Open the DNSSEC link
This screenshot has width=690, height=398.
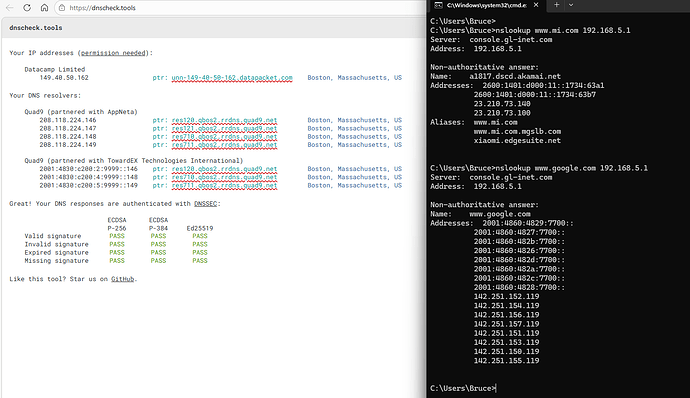coord(206,203)
